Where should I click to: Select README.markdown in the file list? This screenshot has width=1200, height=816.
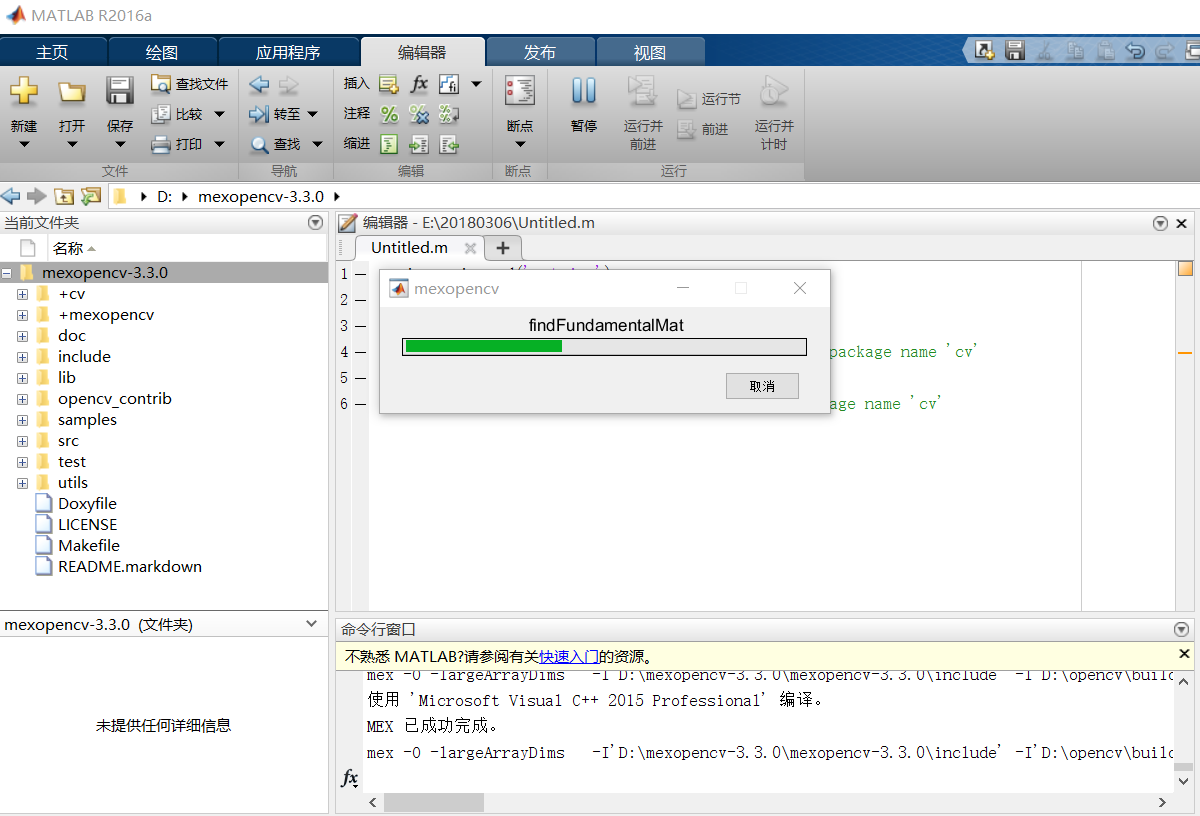click(x=130, y=566)
